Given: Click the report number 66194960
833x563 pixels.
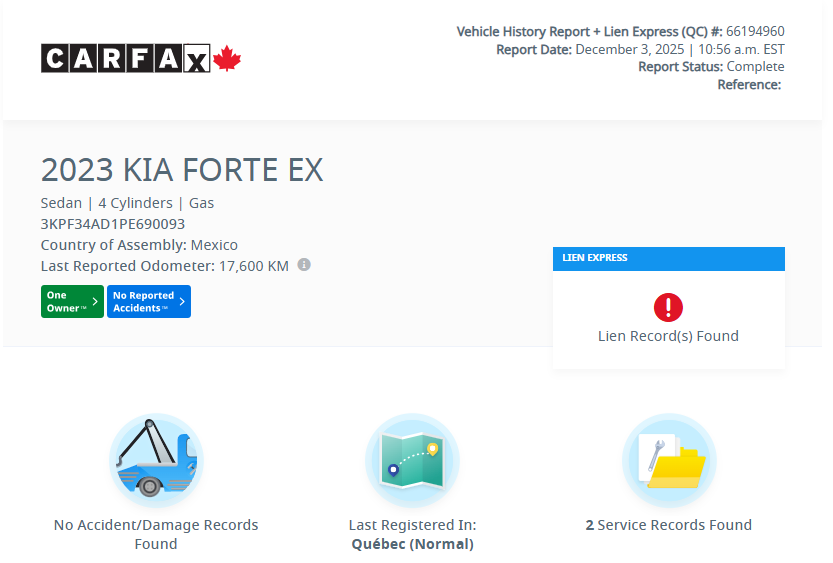Looking at the screenshot, I should point(755,32).
